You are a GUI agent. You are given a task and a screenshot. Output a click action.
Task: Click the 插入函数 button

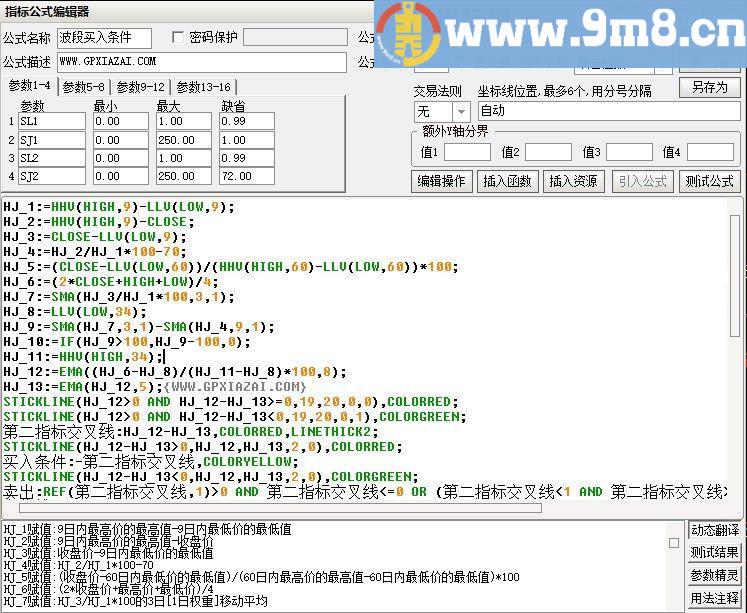coord(507,181)
